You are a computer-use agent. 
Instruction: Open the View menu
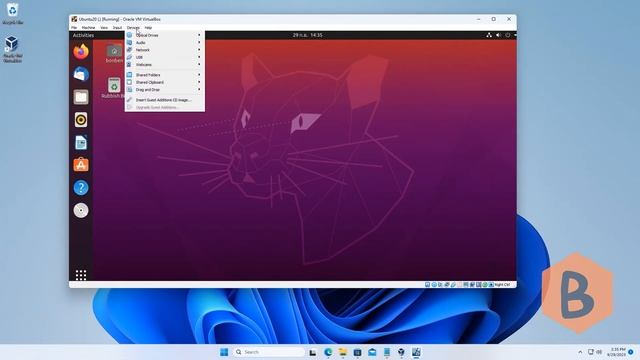104,28
